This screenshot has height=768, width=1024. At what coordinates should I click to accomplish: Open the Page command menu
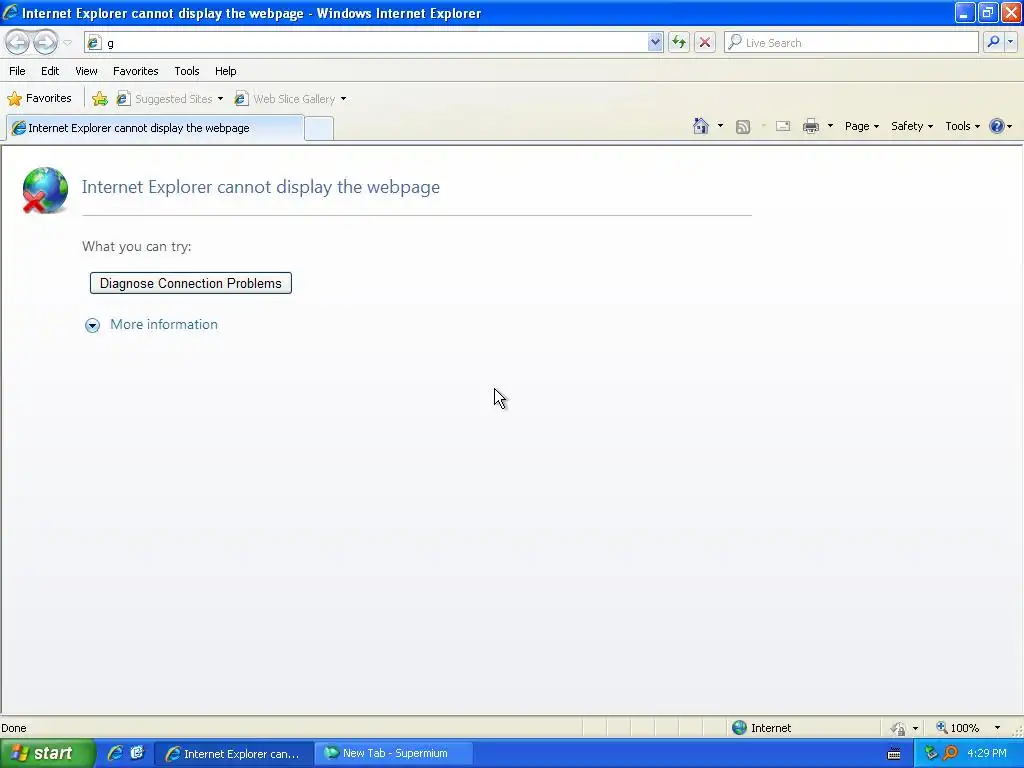tap(861, 126)
